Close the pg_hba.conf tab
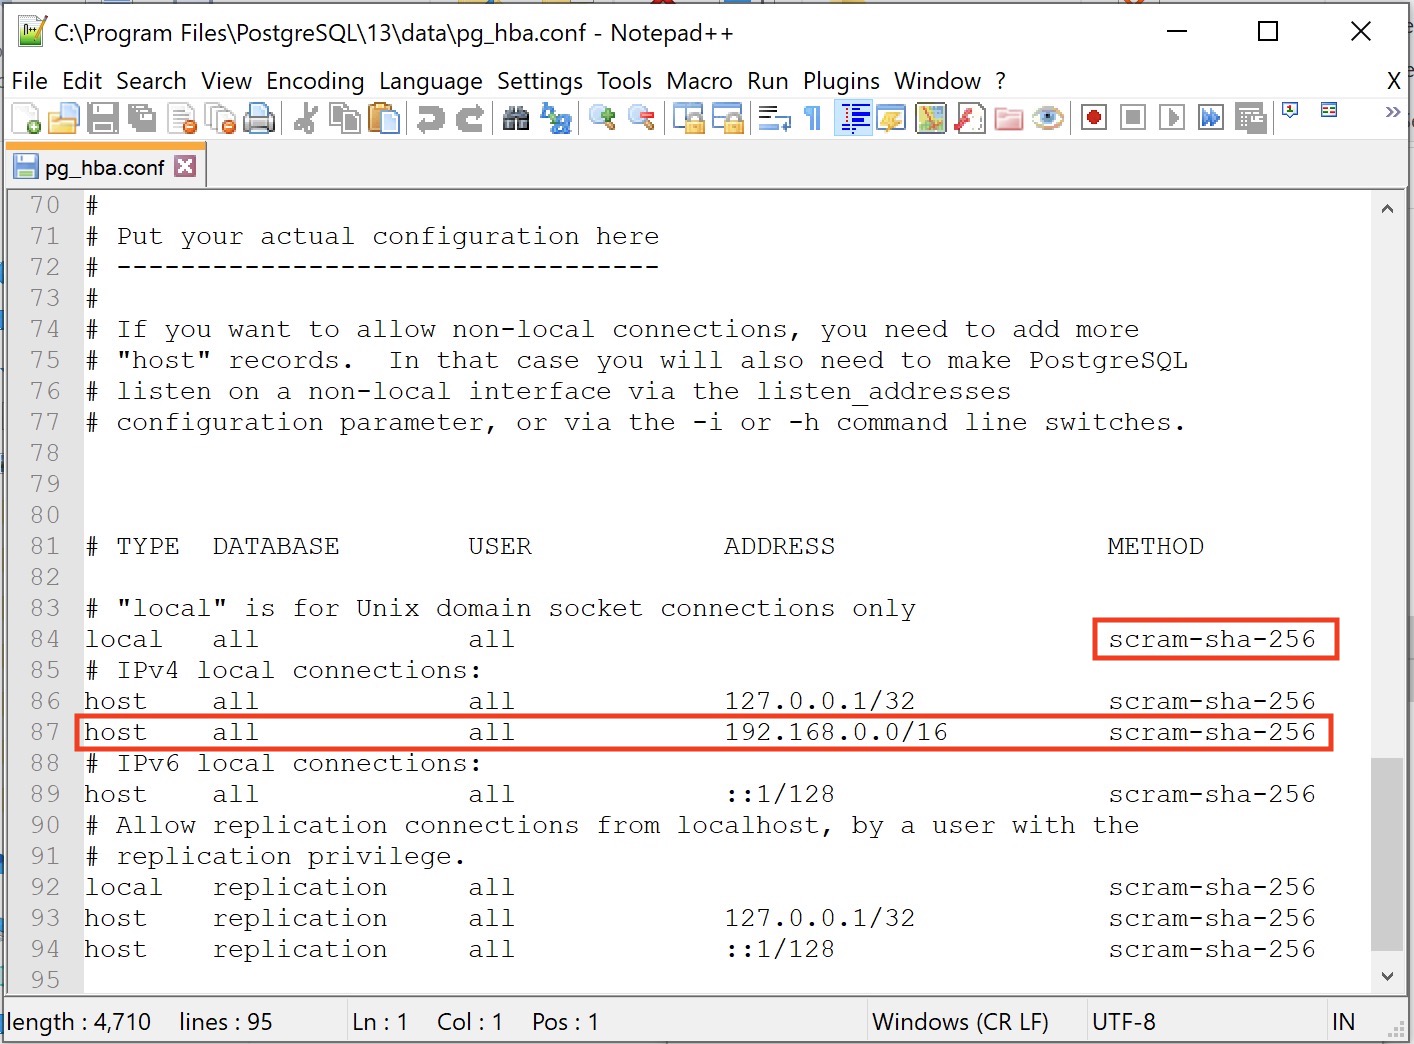This screenshot has height=1044, width=1414. 185,166
